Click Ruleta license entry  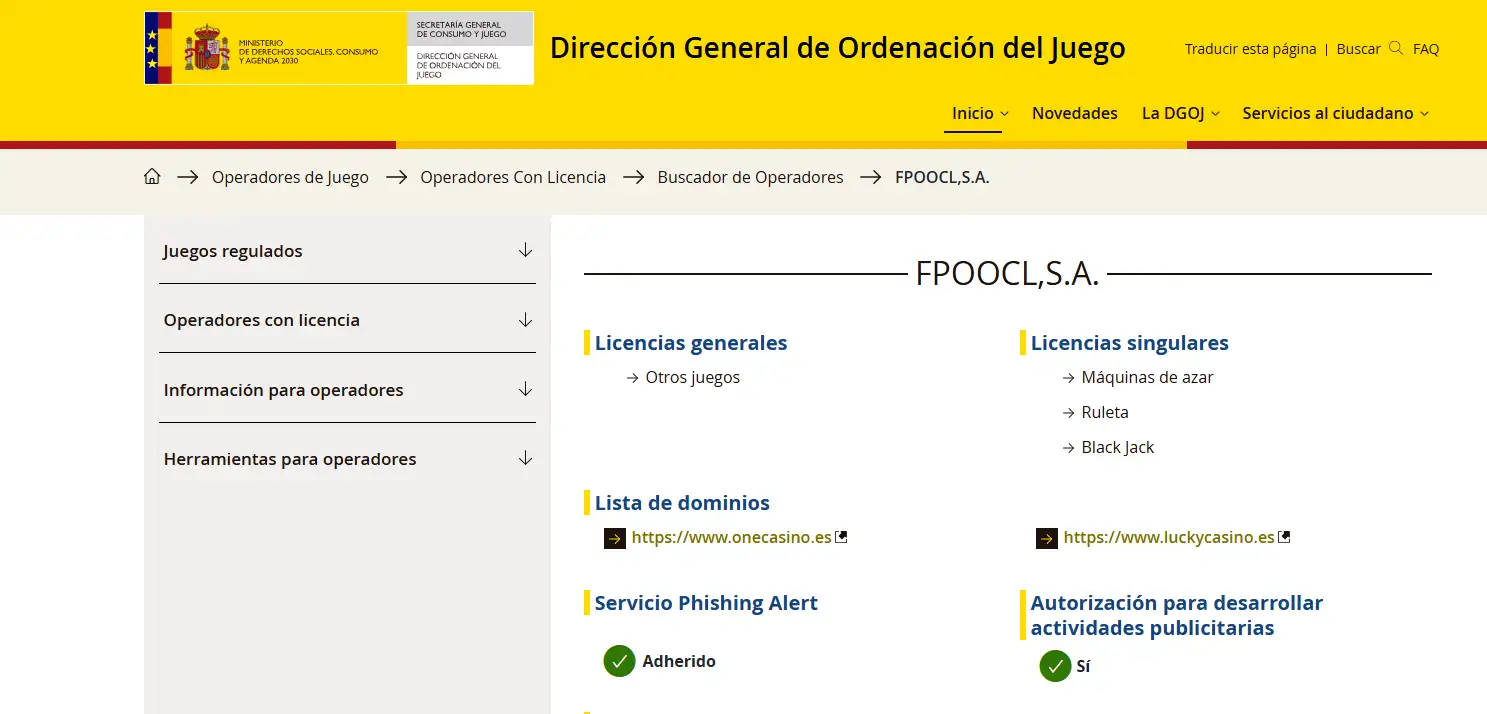click(x=1105, y=412)
